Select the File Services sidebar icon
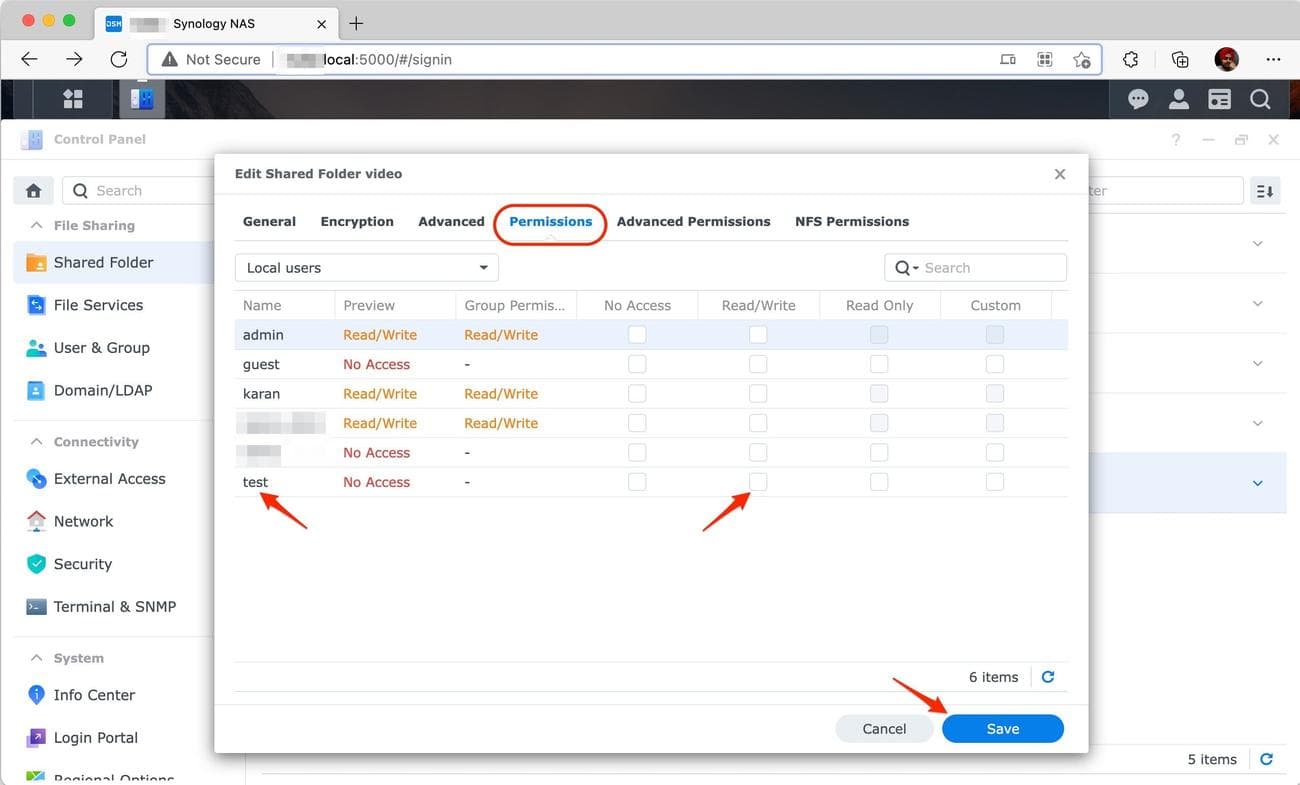1300x785 pixels. point(37,305)
